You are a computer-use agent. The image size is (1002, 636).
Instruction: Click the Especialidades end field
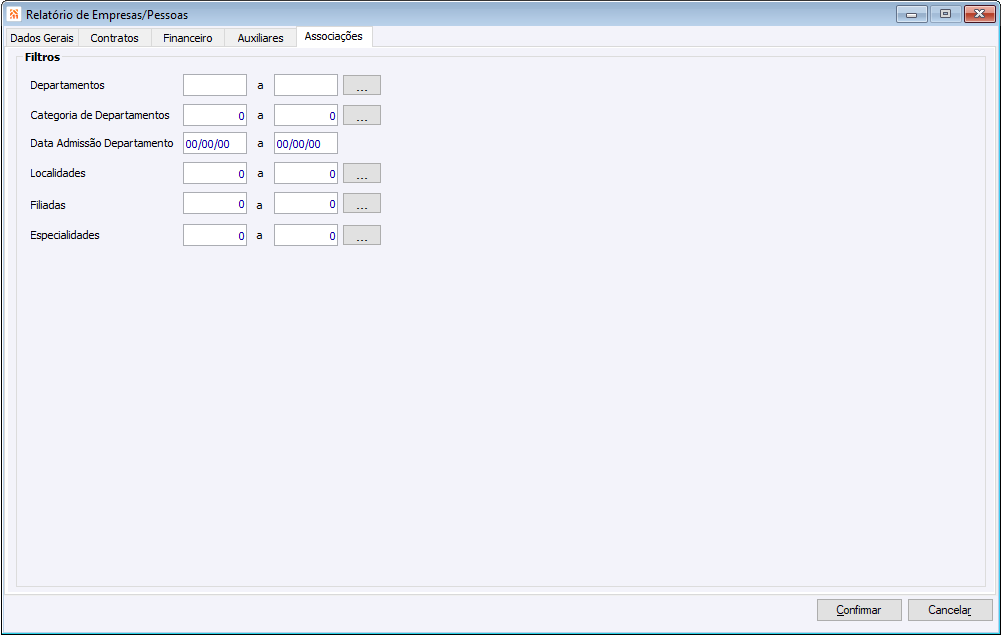(x=305, y=235)
